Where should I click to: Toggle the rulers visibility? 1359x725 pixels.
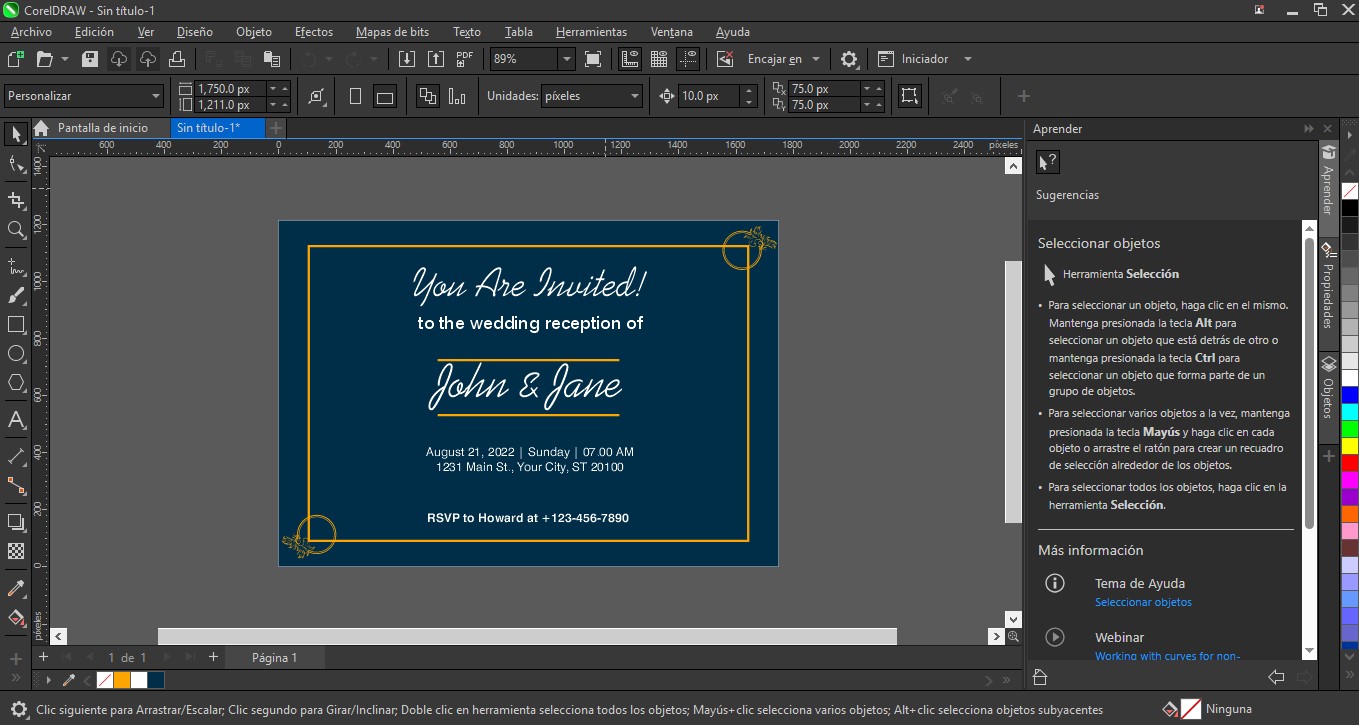coord(629,58)
